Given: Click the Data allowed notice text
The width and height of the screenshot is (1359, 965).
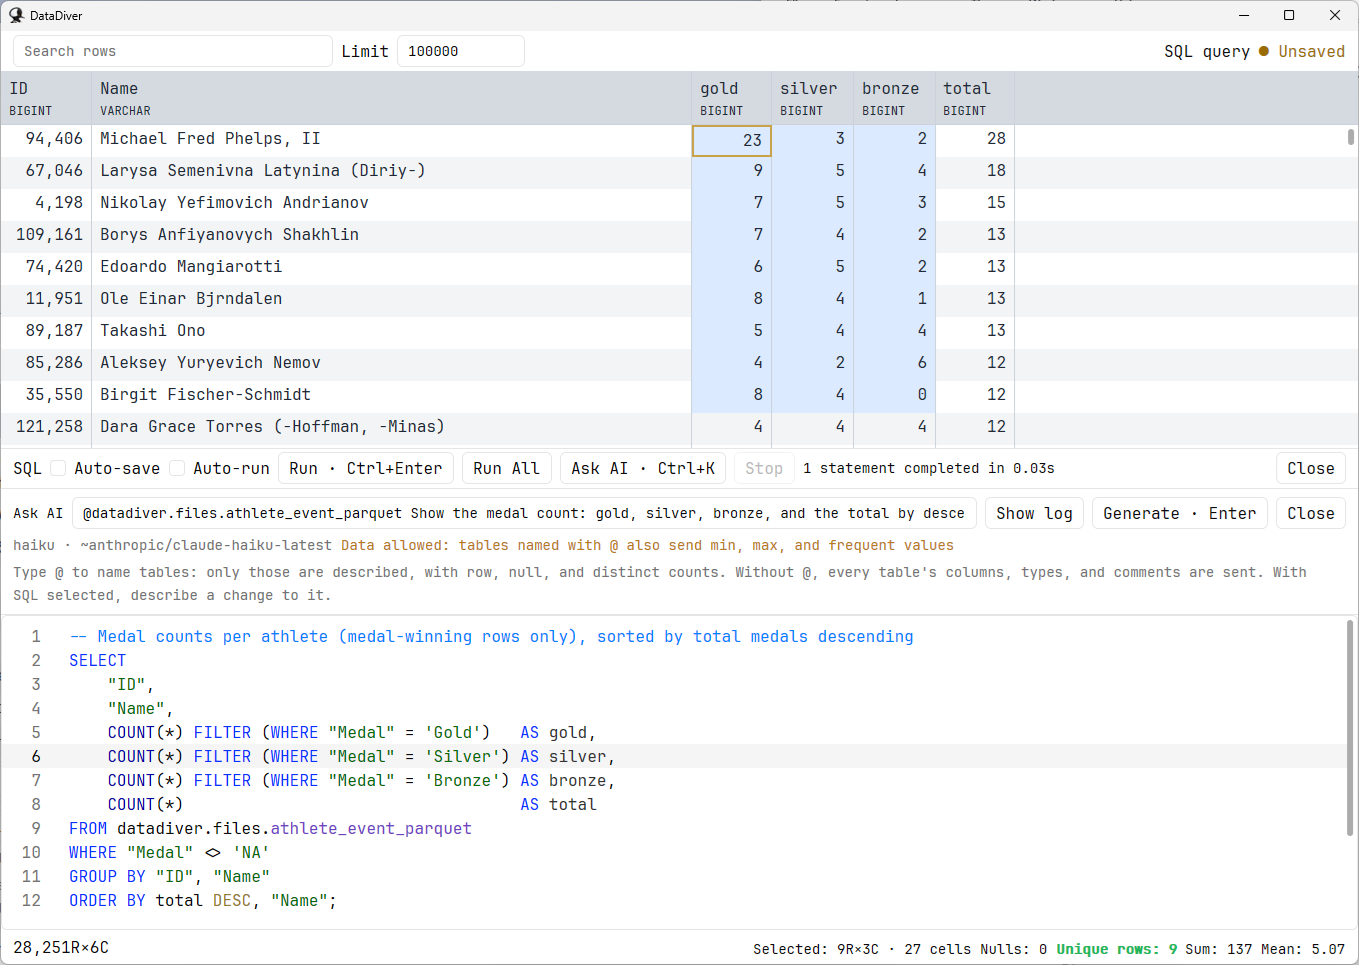Looking at the screenshot, I should coord(647,545).
